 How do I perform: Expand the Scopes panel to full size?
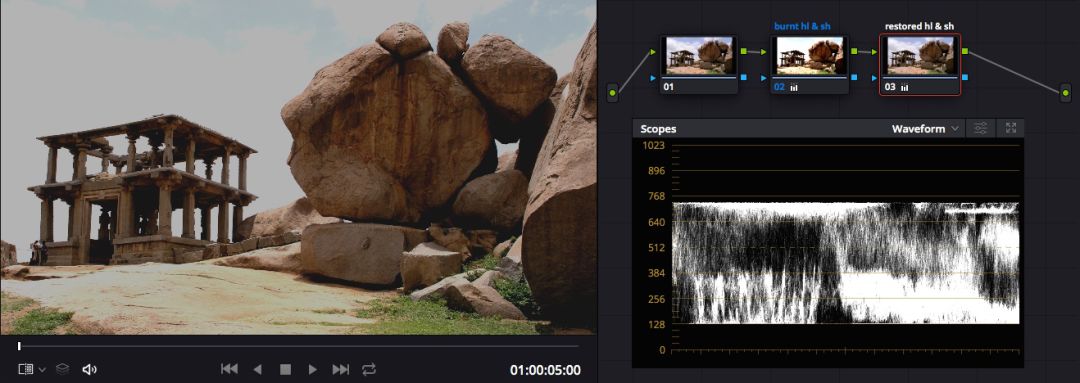(1010, 128)
